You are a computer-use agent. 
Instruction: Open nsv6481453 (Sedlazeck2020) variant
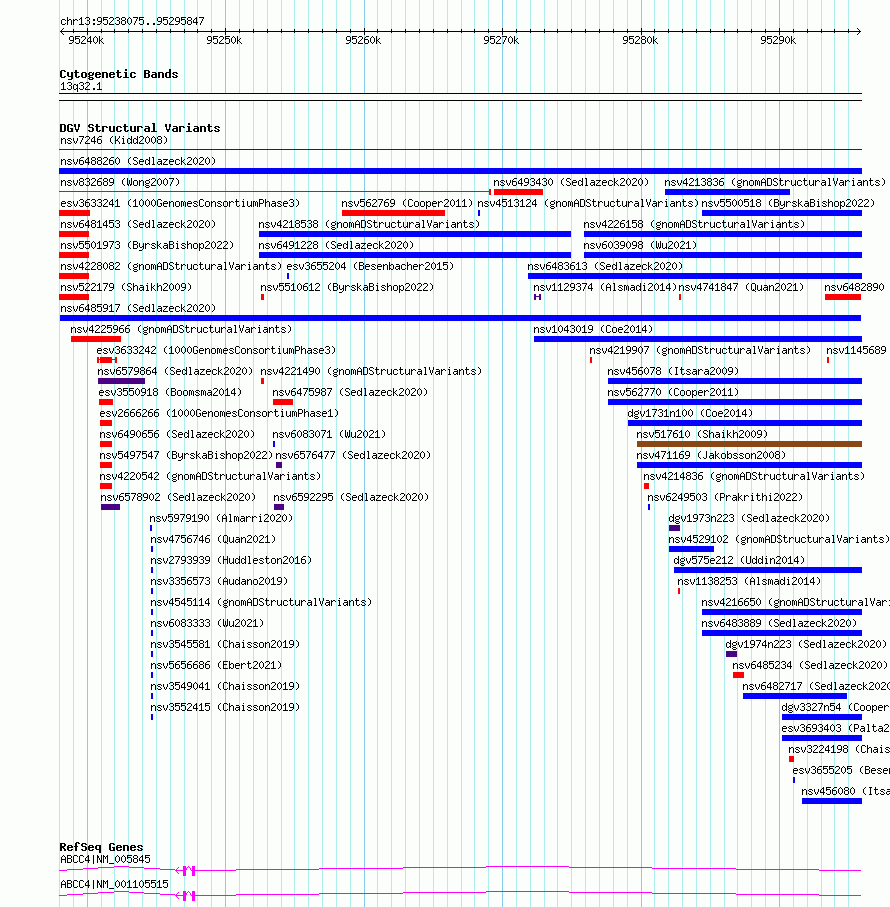coord(138,224)
